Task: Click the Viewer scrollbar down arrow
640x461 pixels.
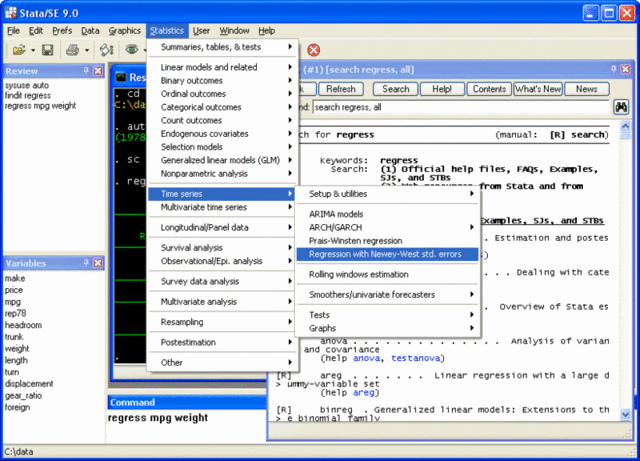Action: (x=625, y=414)
